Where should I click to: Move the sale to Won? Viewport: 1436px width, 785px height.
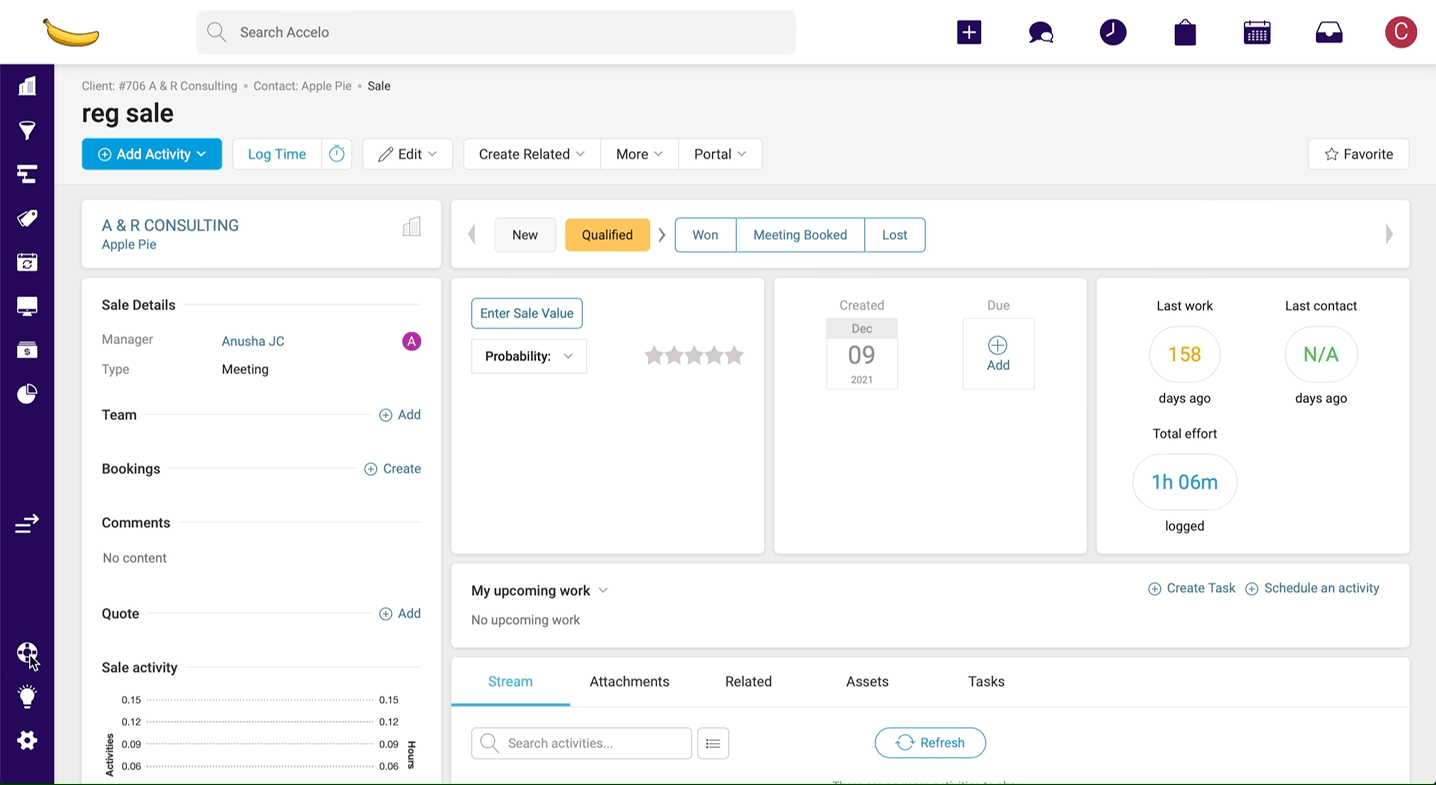(705, 235)
